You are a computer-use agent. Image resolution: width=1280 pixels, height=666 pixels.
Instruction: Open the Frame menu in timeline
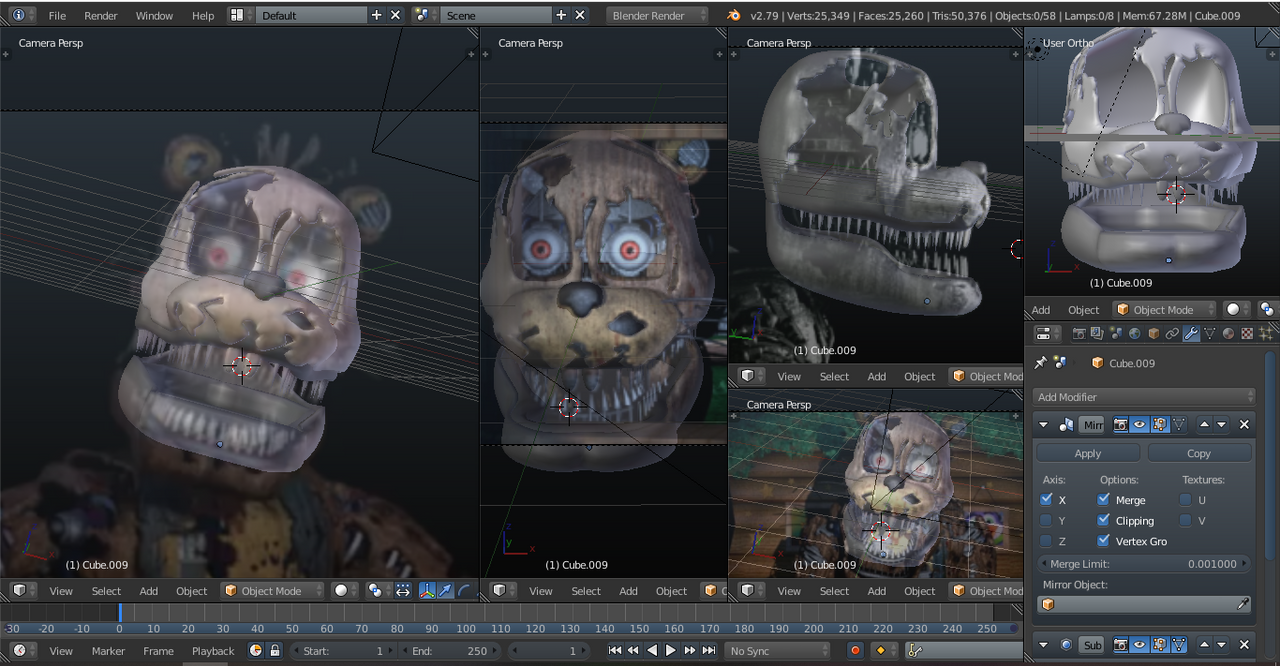tap(158, 651)
